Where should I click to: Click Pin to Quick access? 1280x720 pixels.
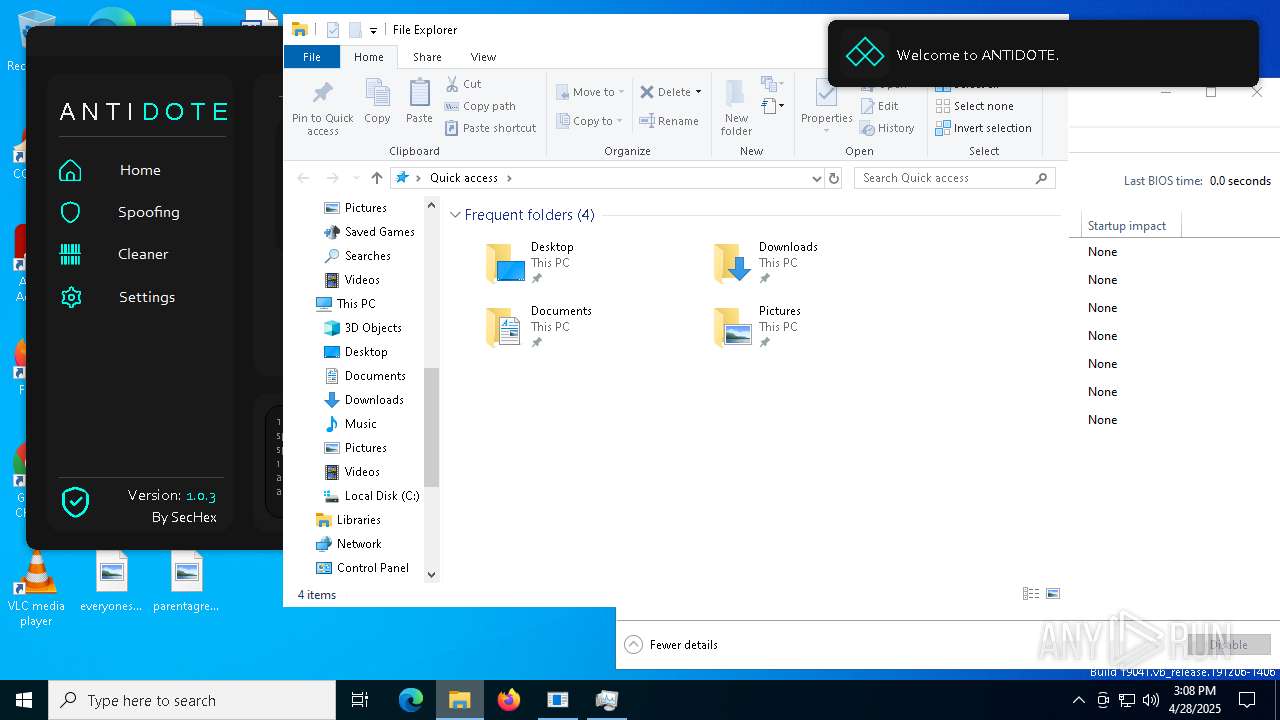322,109
